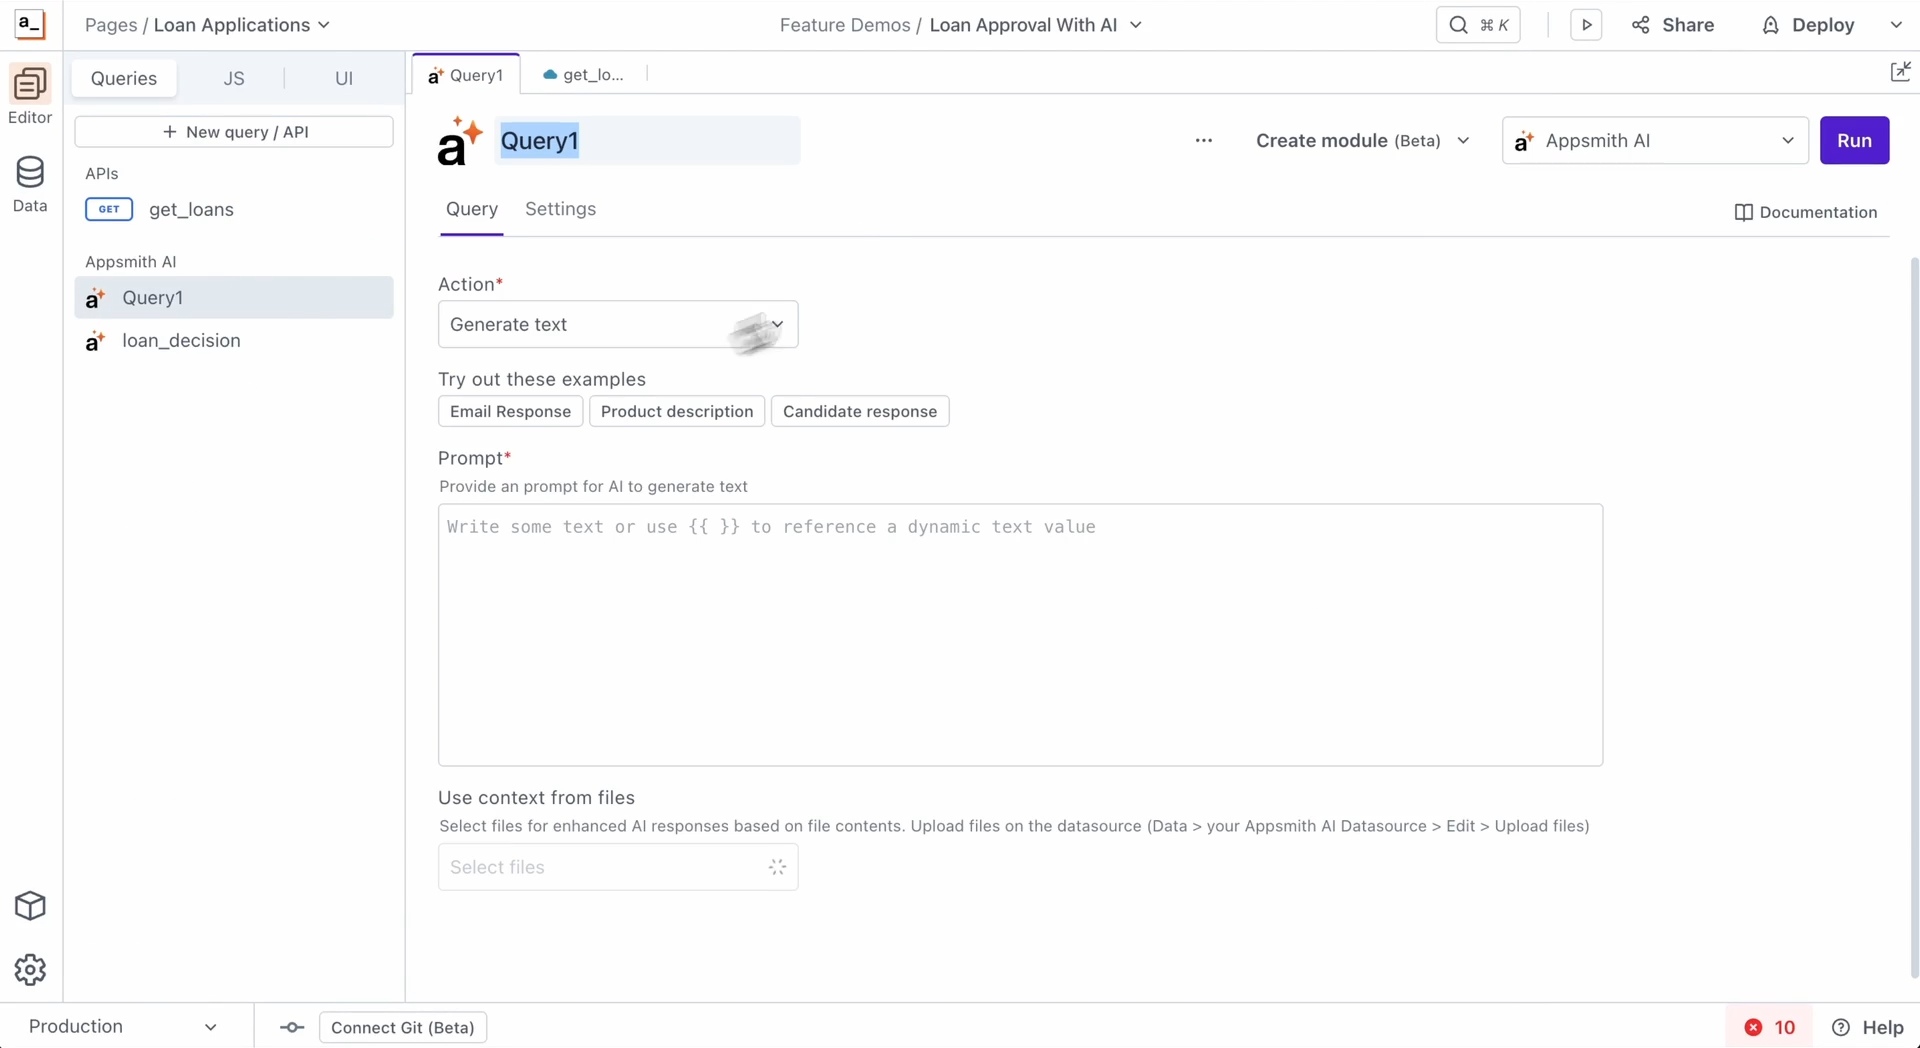Click the Deploy rocket button
The image size is (1920, 1048).
[1808, 25]
